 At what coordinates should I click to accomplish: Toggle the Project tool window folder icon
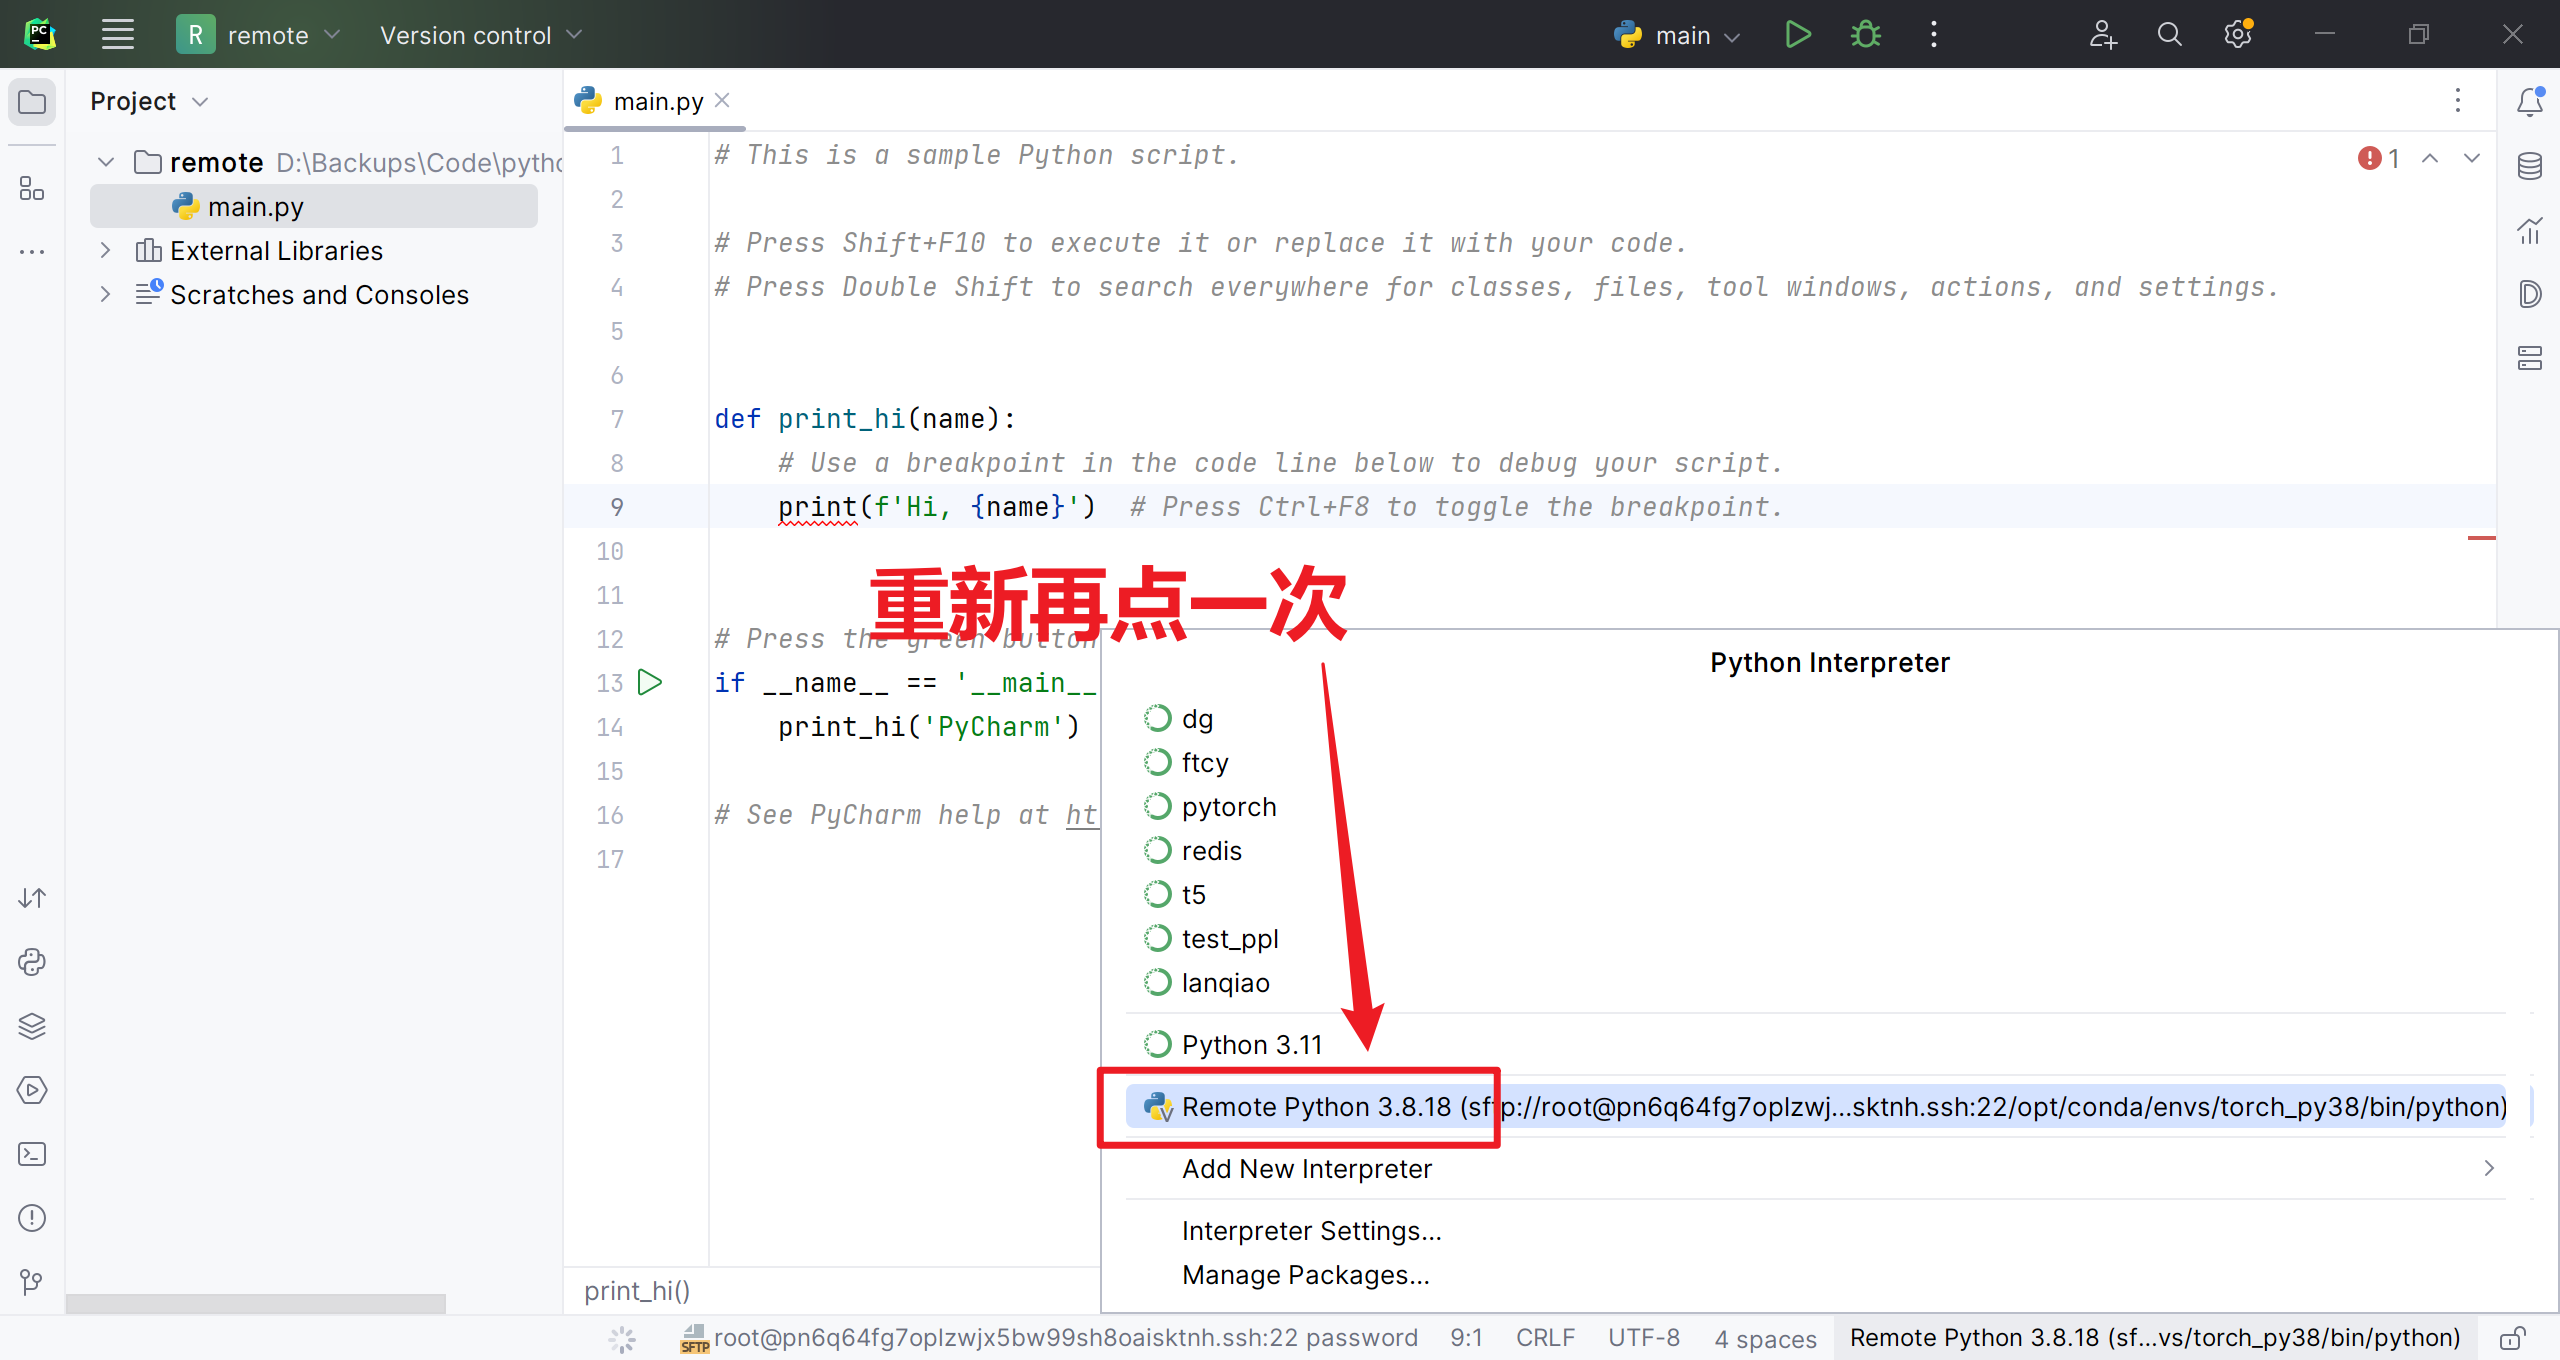[x=32, y=102]
